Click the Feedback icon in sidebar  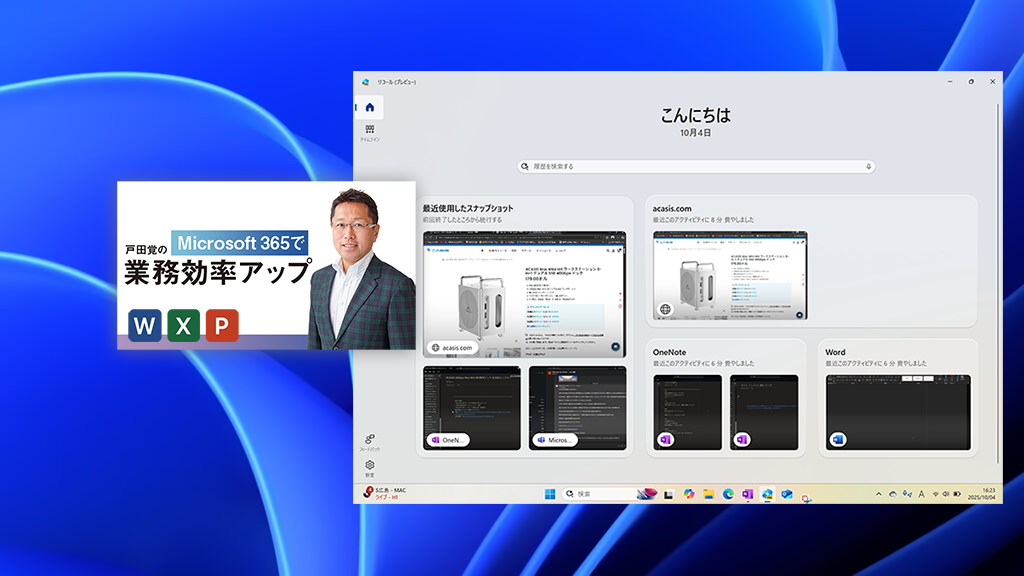369,442
